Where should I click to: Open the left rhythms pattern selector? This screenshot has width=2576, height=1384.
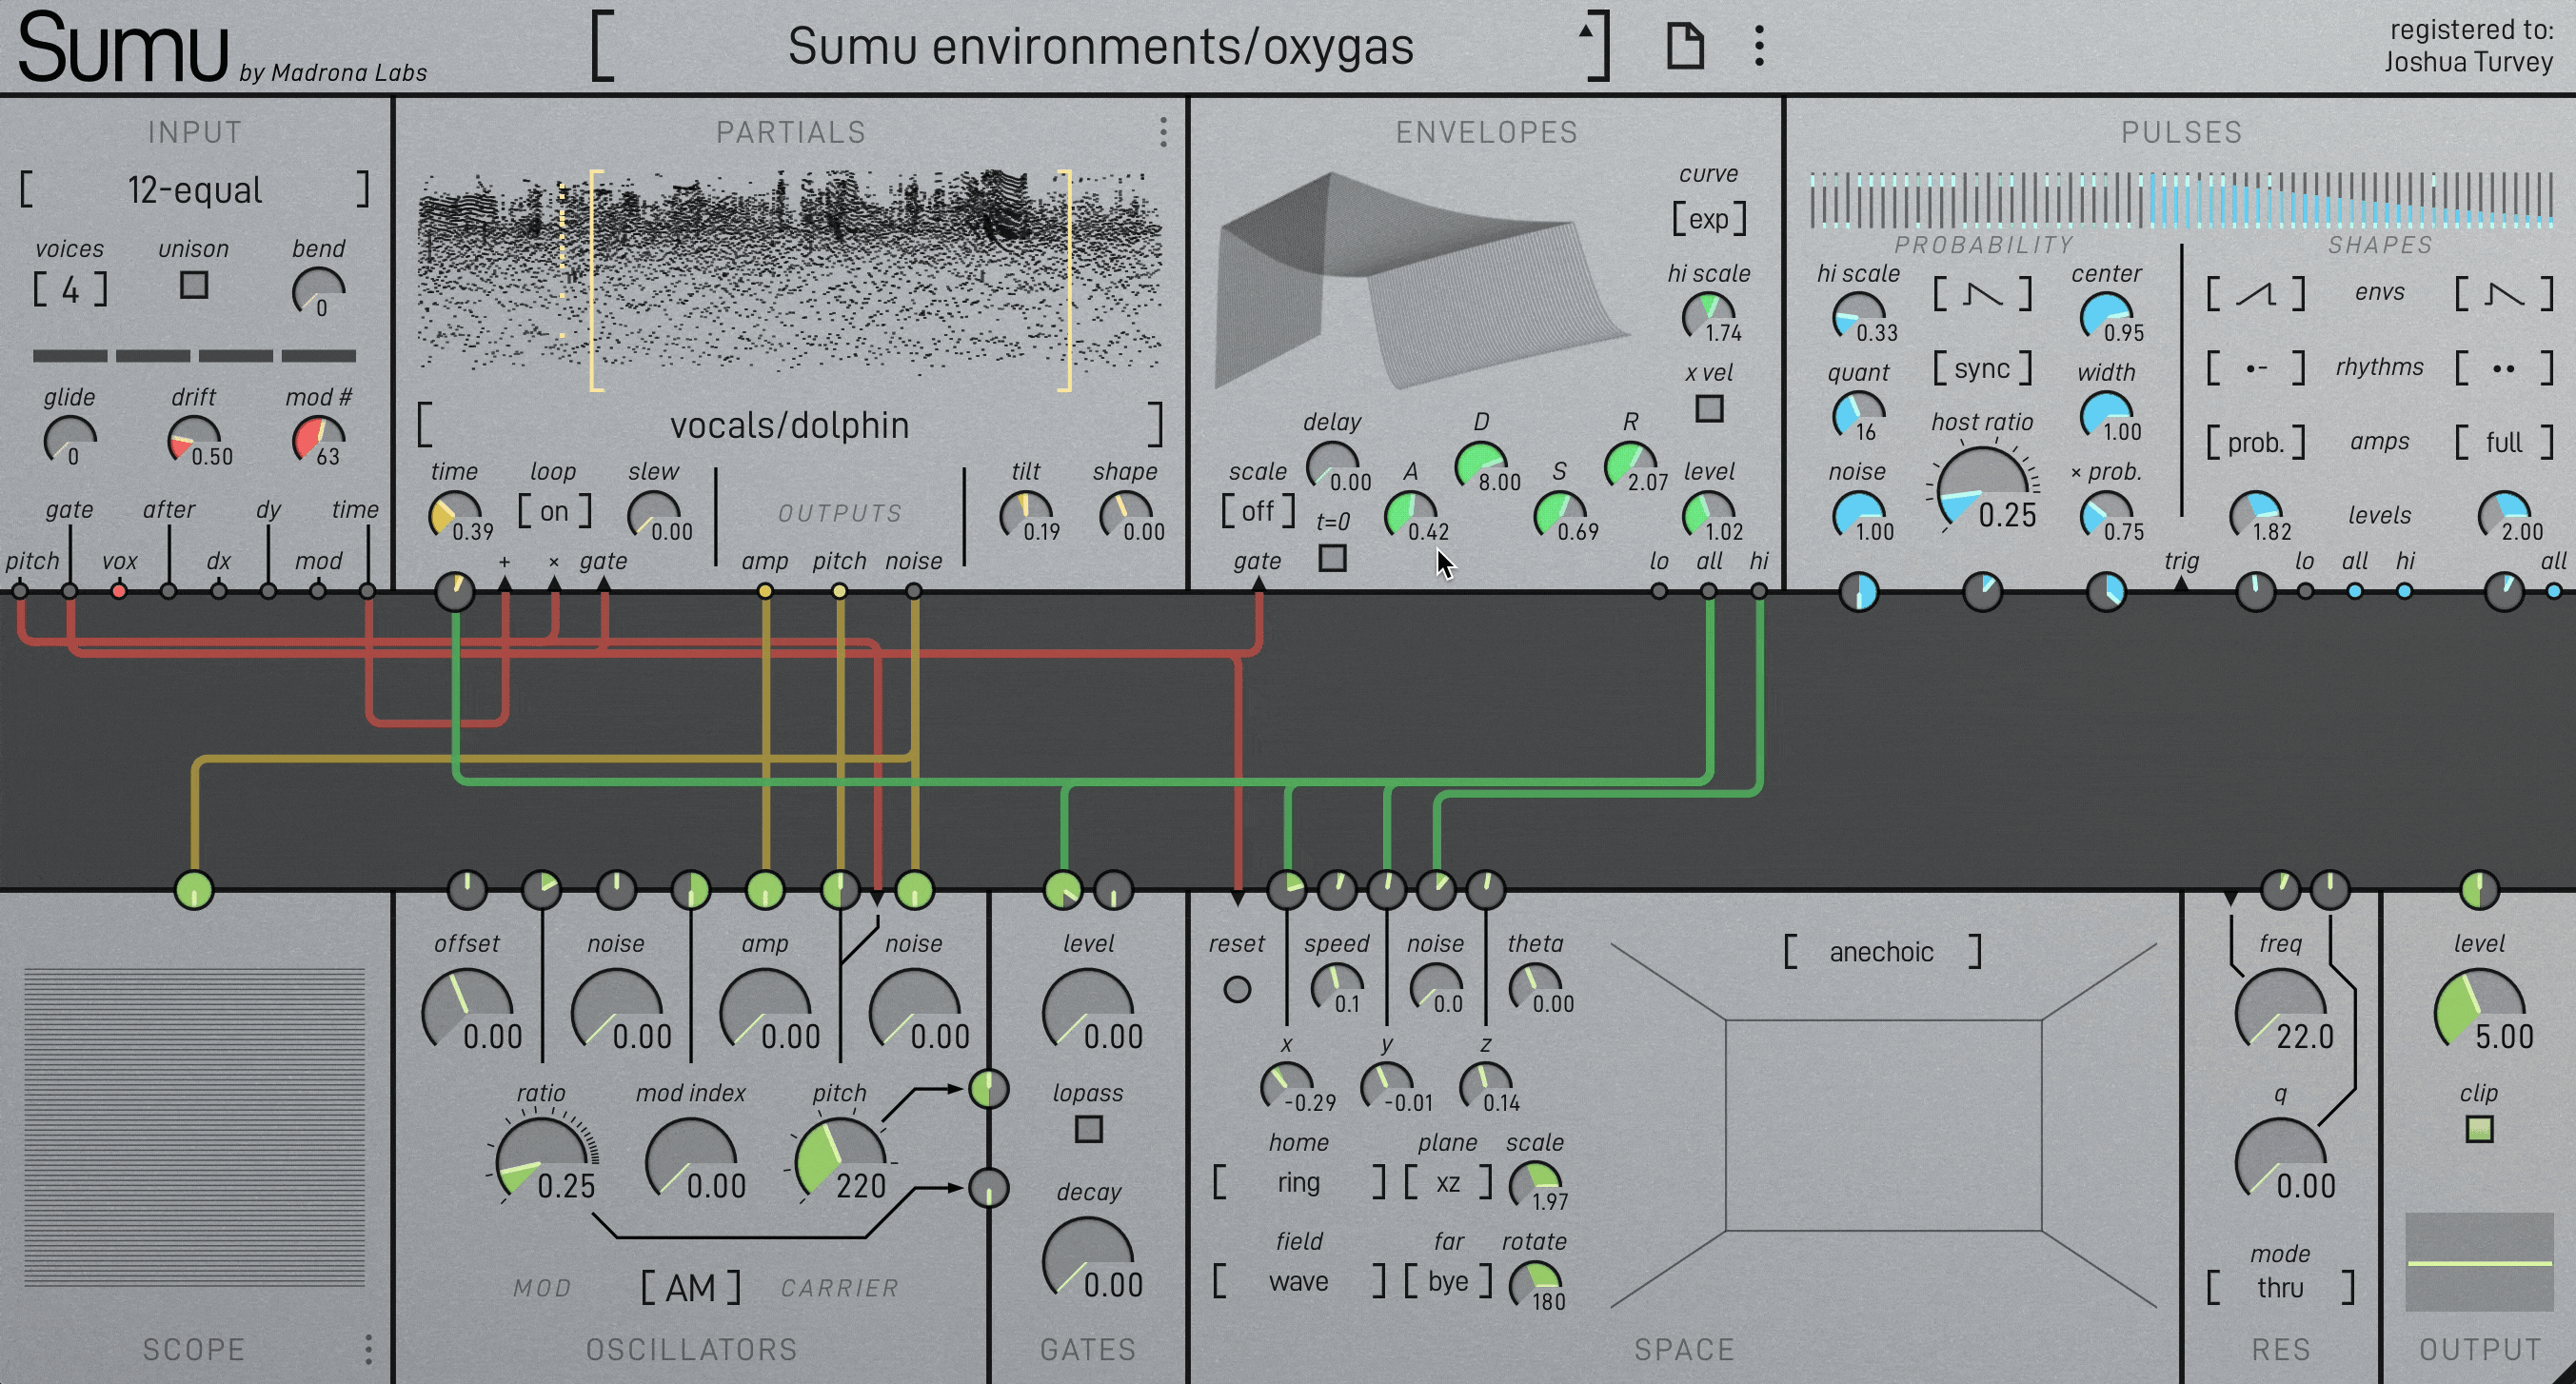click(x=2256, y=368)
